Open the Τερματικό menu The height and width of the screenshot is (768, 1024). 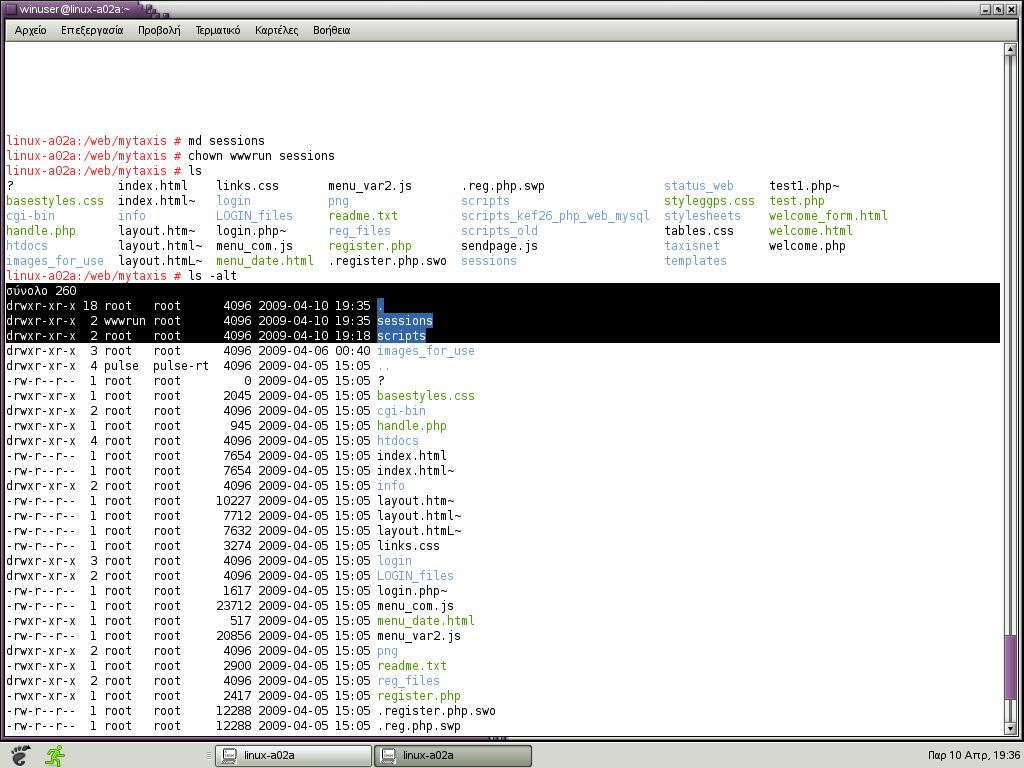coord(217,30)
